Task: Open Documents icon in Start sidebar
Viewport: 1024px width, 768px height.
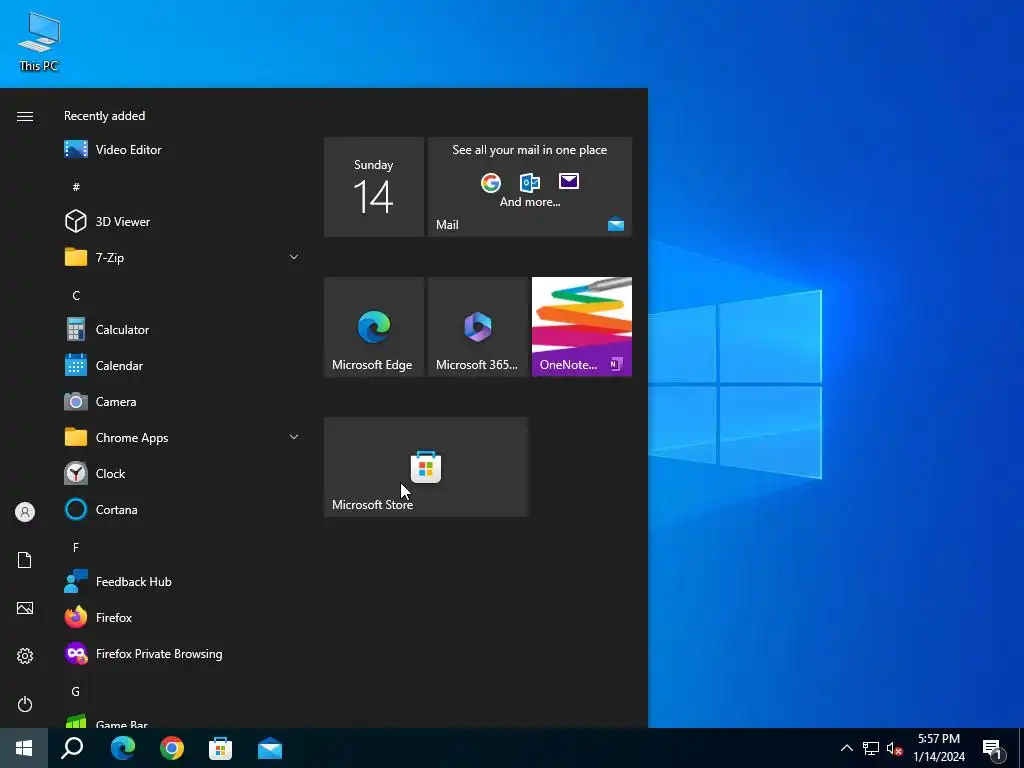Action: [25, 560]
